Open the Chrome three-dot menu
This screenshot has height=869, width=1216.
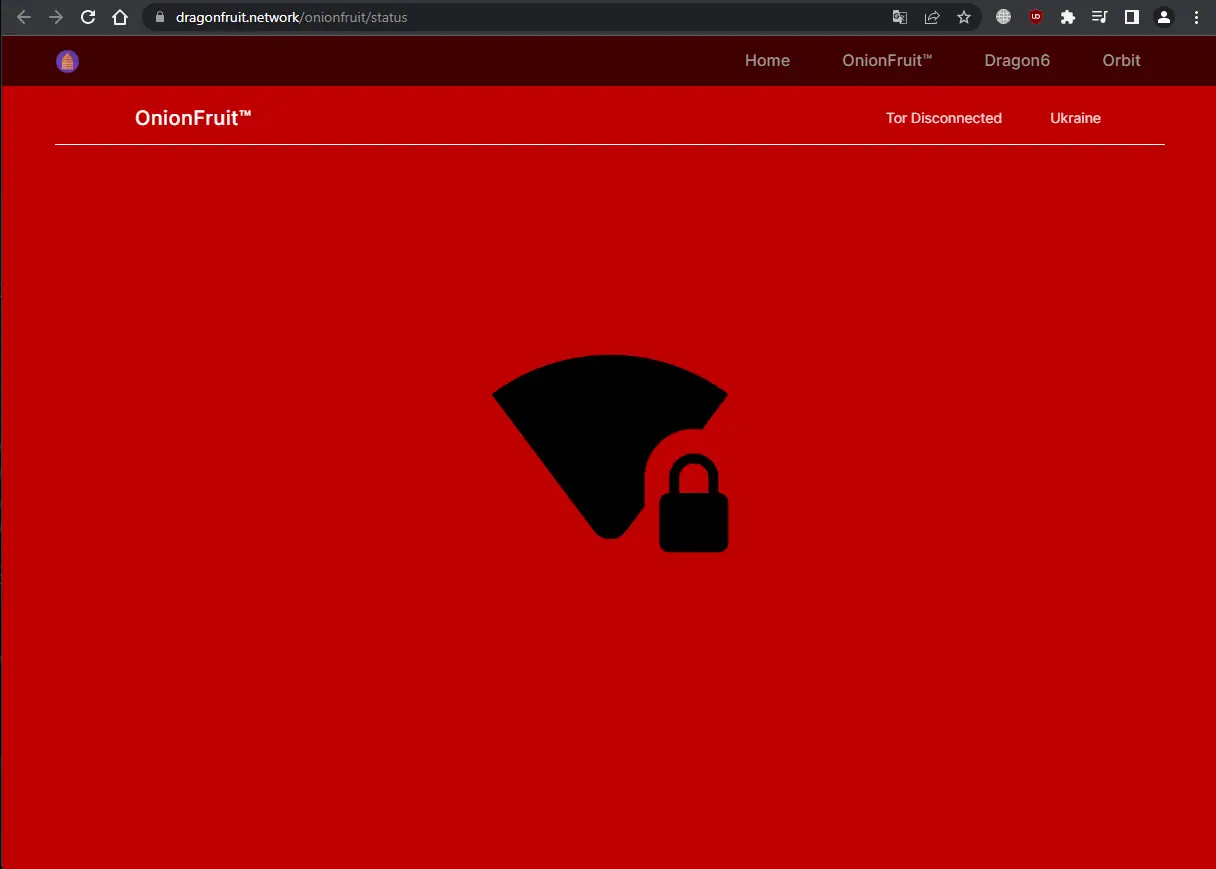click(1196, 17)
